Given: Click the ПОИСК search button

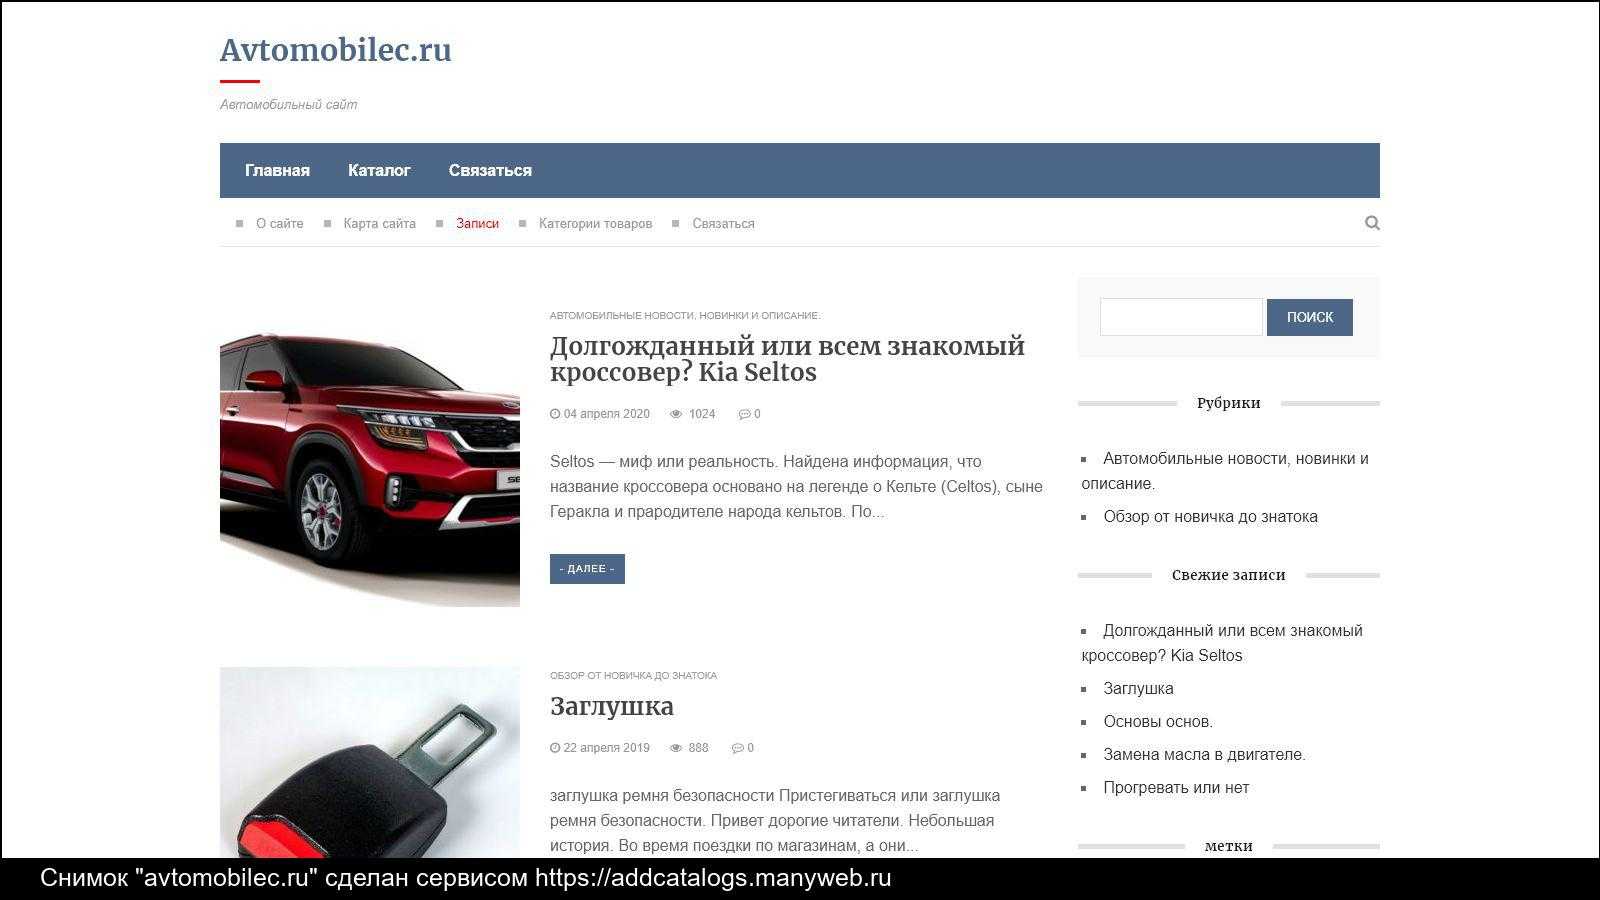Looking at the screenshot, I should (1310, 317).
